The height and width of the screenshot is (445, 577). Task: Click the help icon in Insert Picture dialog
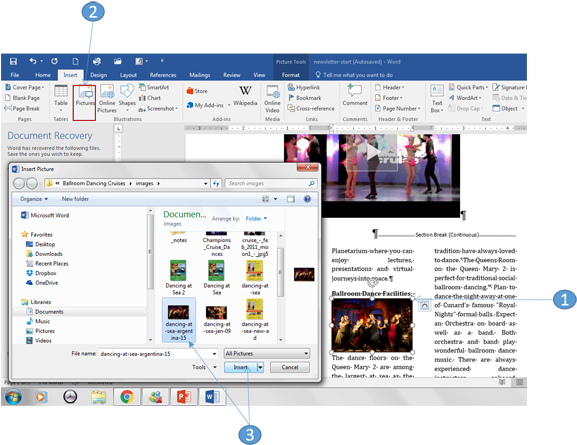[x=307, y=199]
